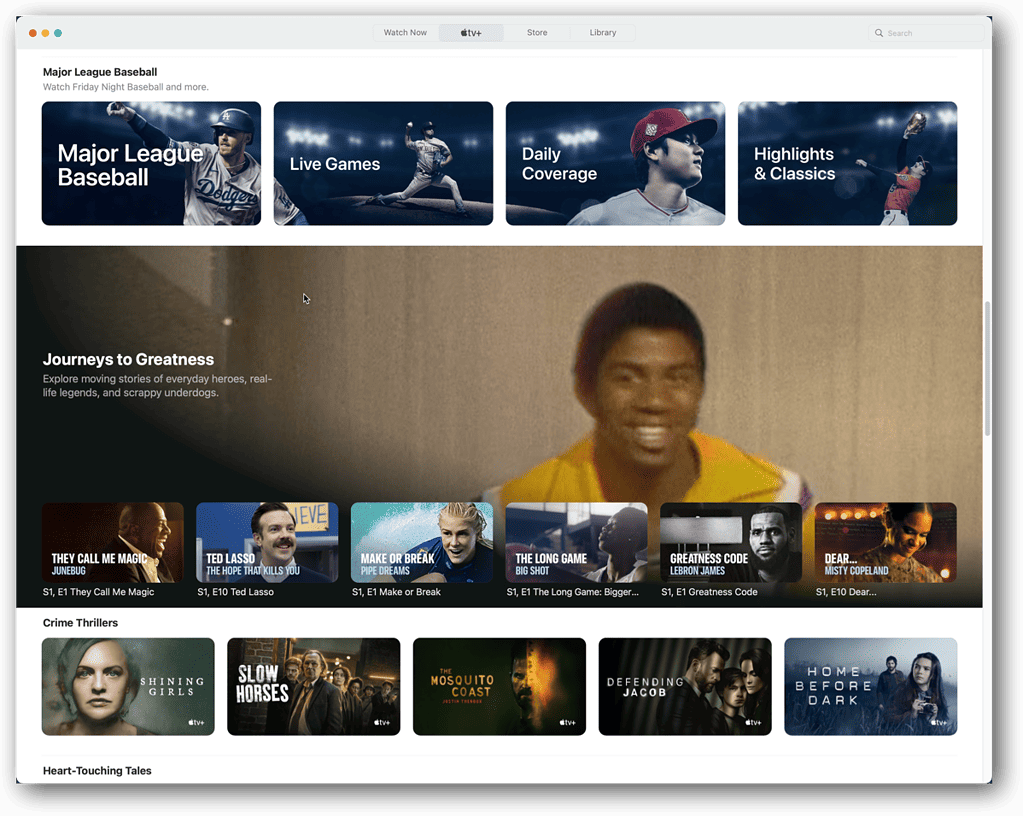Viewport: 1023px width, 816px height.
Task: Select the Slow Horses poster
Action: 313,687
